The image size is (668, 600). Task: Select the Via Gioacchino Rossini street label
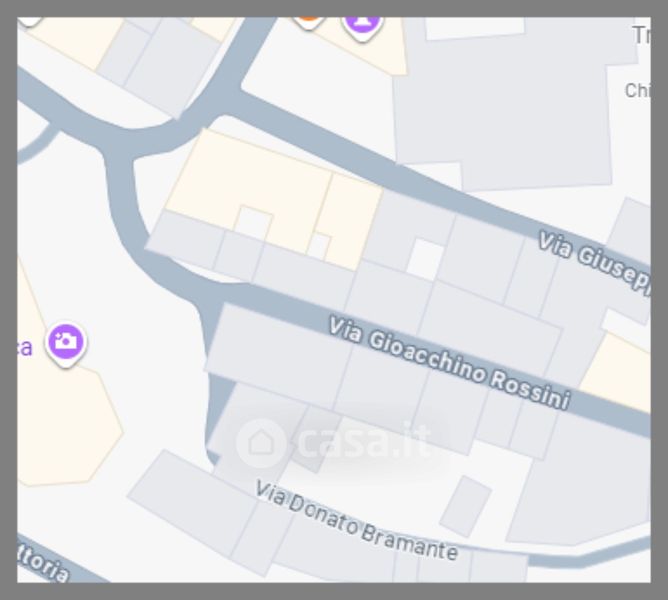(449, 363)
